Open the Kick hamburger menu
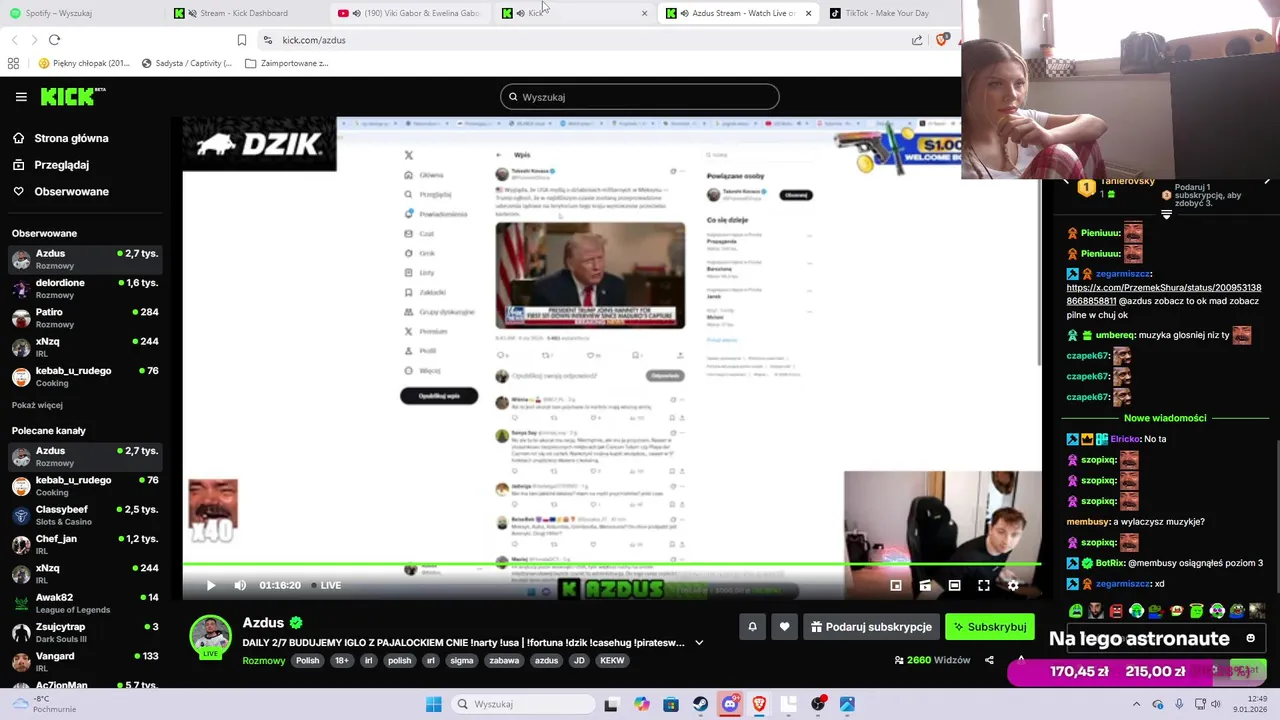The height and width of the screenshot is (720, 1280). pyautogui.click(x=21, y=97)
